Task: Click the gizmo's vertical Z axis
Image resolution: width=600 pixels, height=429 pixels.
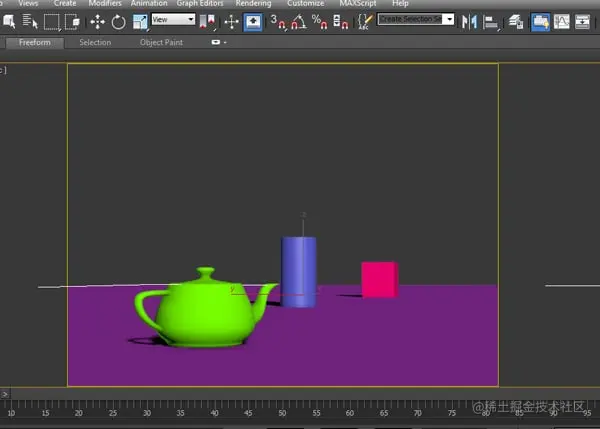Action: (303, 226)
